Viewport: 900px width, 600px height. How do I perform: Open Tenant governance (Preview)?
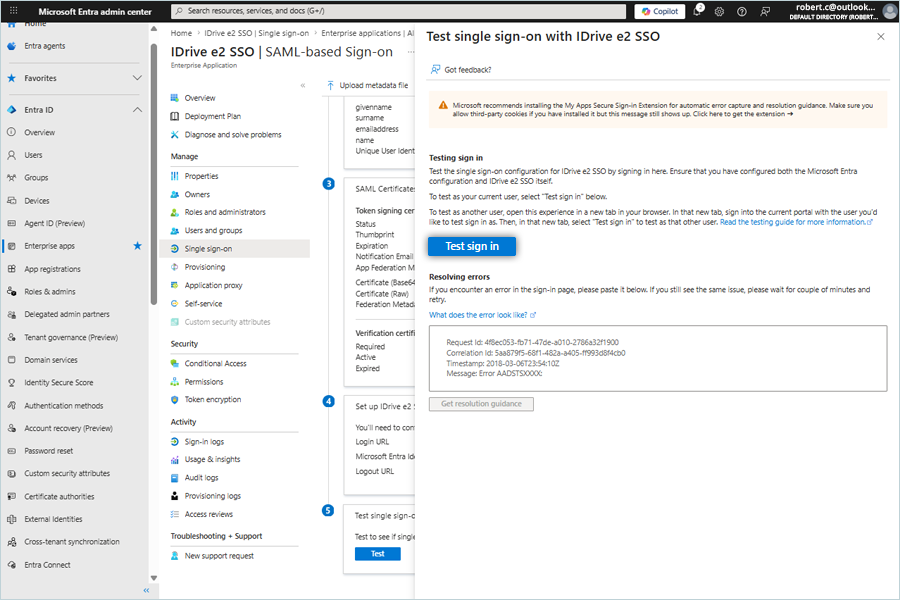[71, 338]
